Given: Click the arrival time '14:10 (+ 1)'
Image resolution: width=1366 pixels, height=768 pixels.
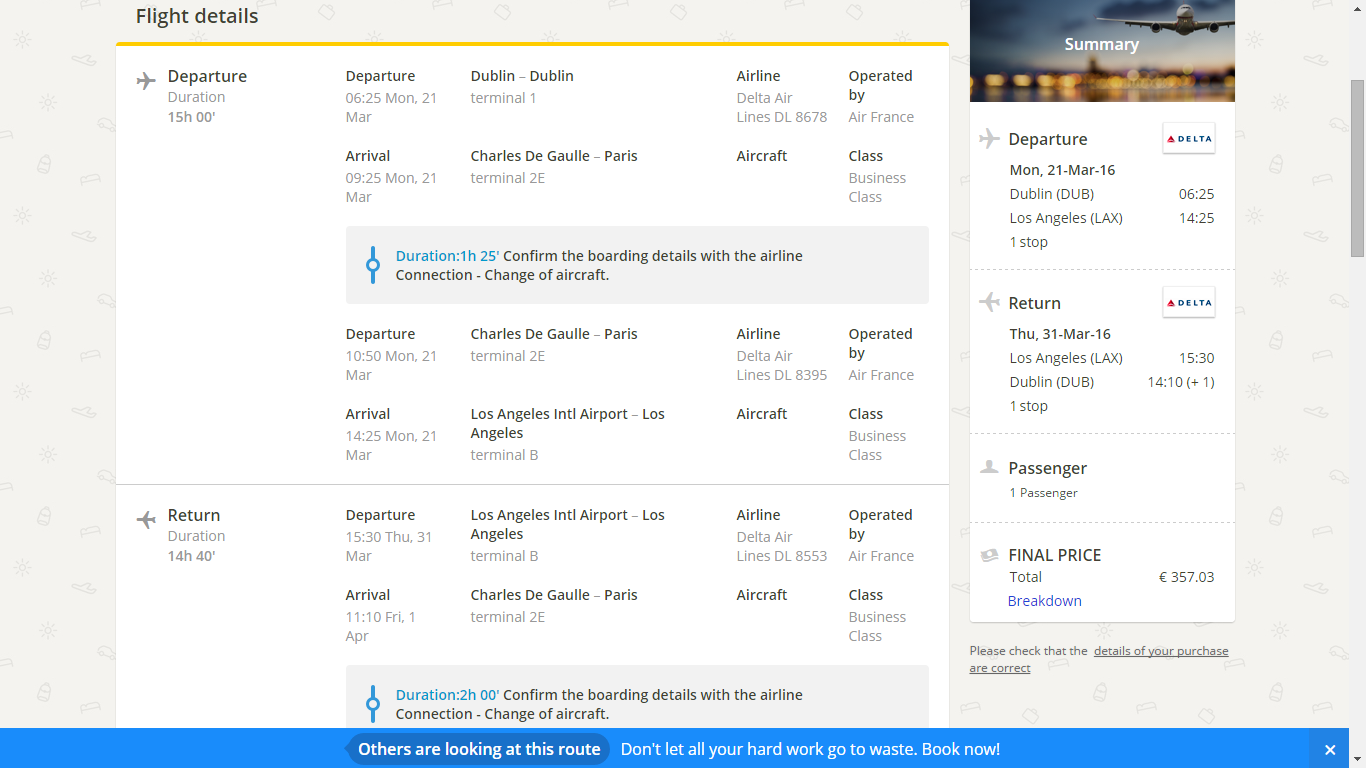Looking at the screenshot, I should click(1181, 382).
